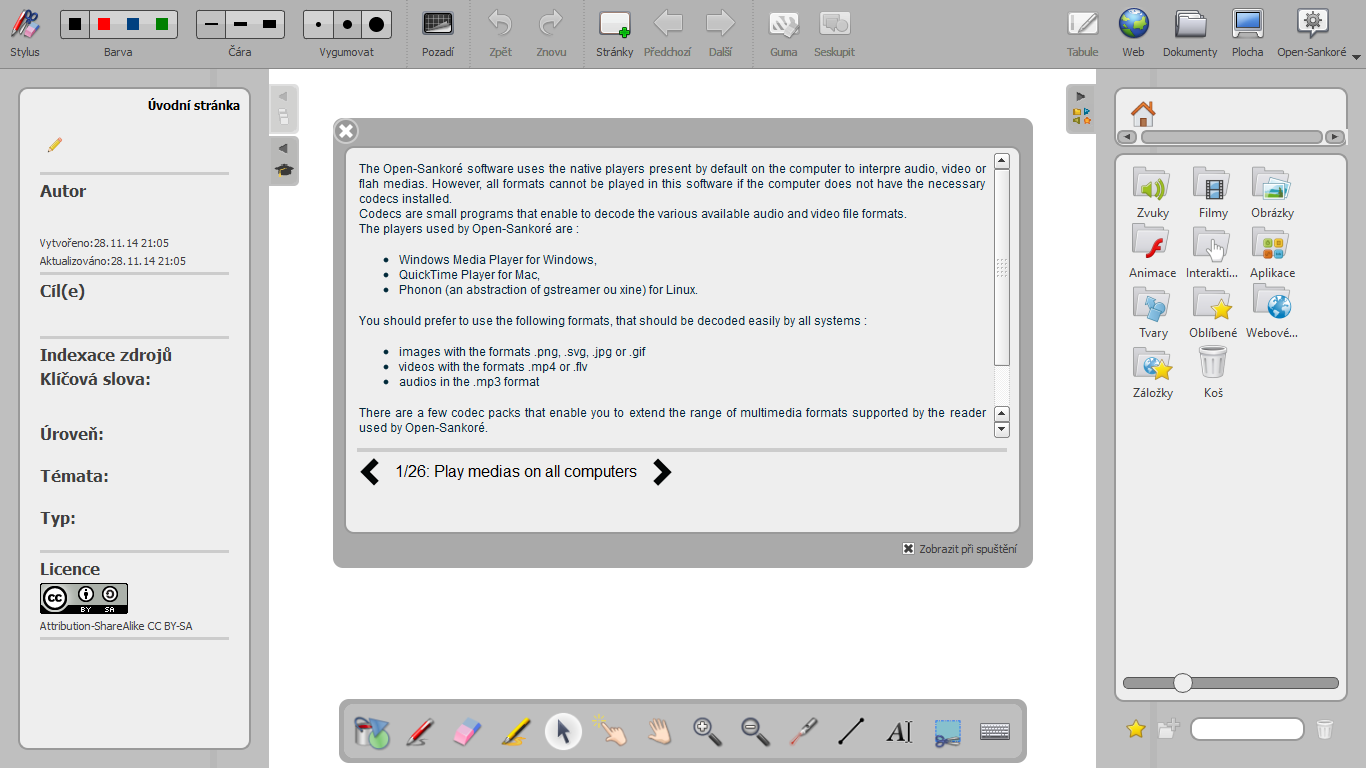Open the Tvary shapes folder
The width and height of the screenshot is (1366, 768).
pyautogui.click(x=1153, y=313)
